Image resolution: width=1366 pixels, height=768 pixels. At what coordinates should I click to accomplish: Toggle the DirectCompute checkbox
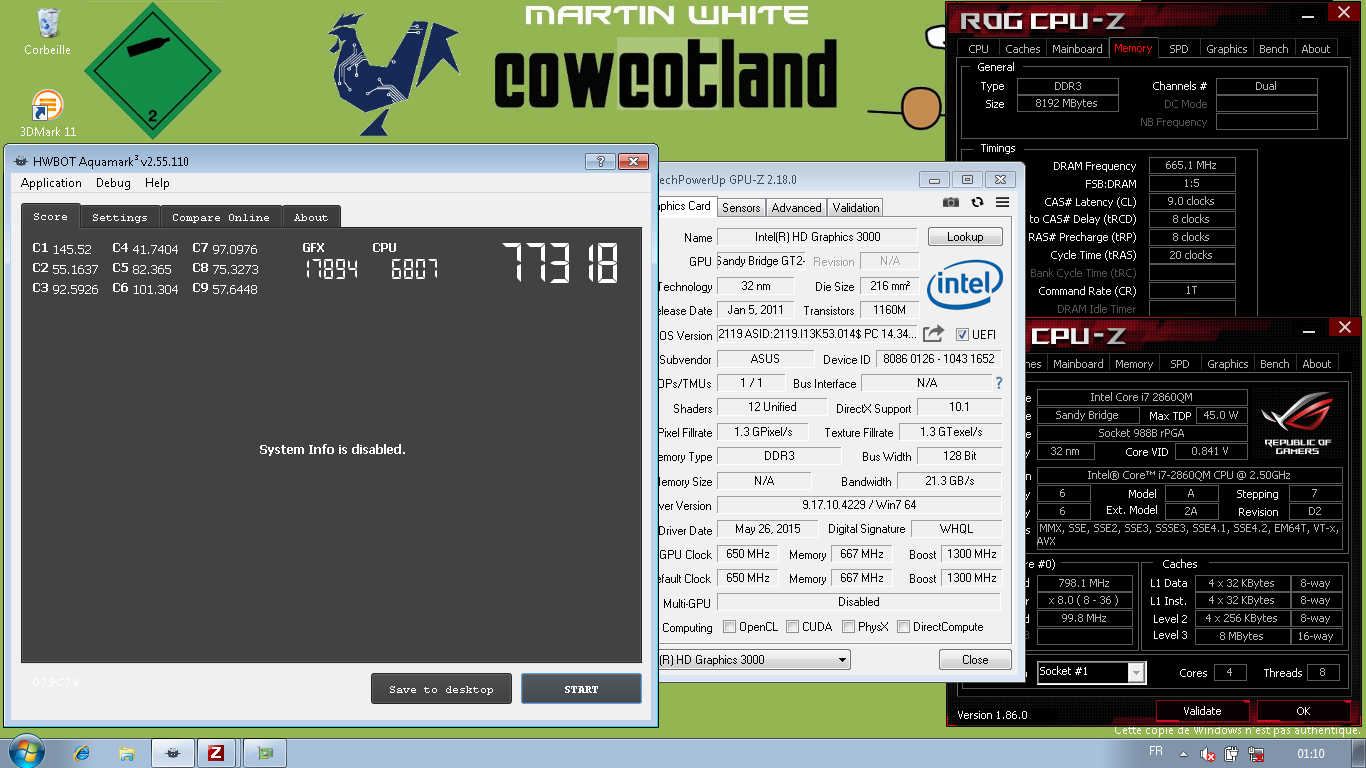(903, 627)
